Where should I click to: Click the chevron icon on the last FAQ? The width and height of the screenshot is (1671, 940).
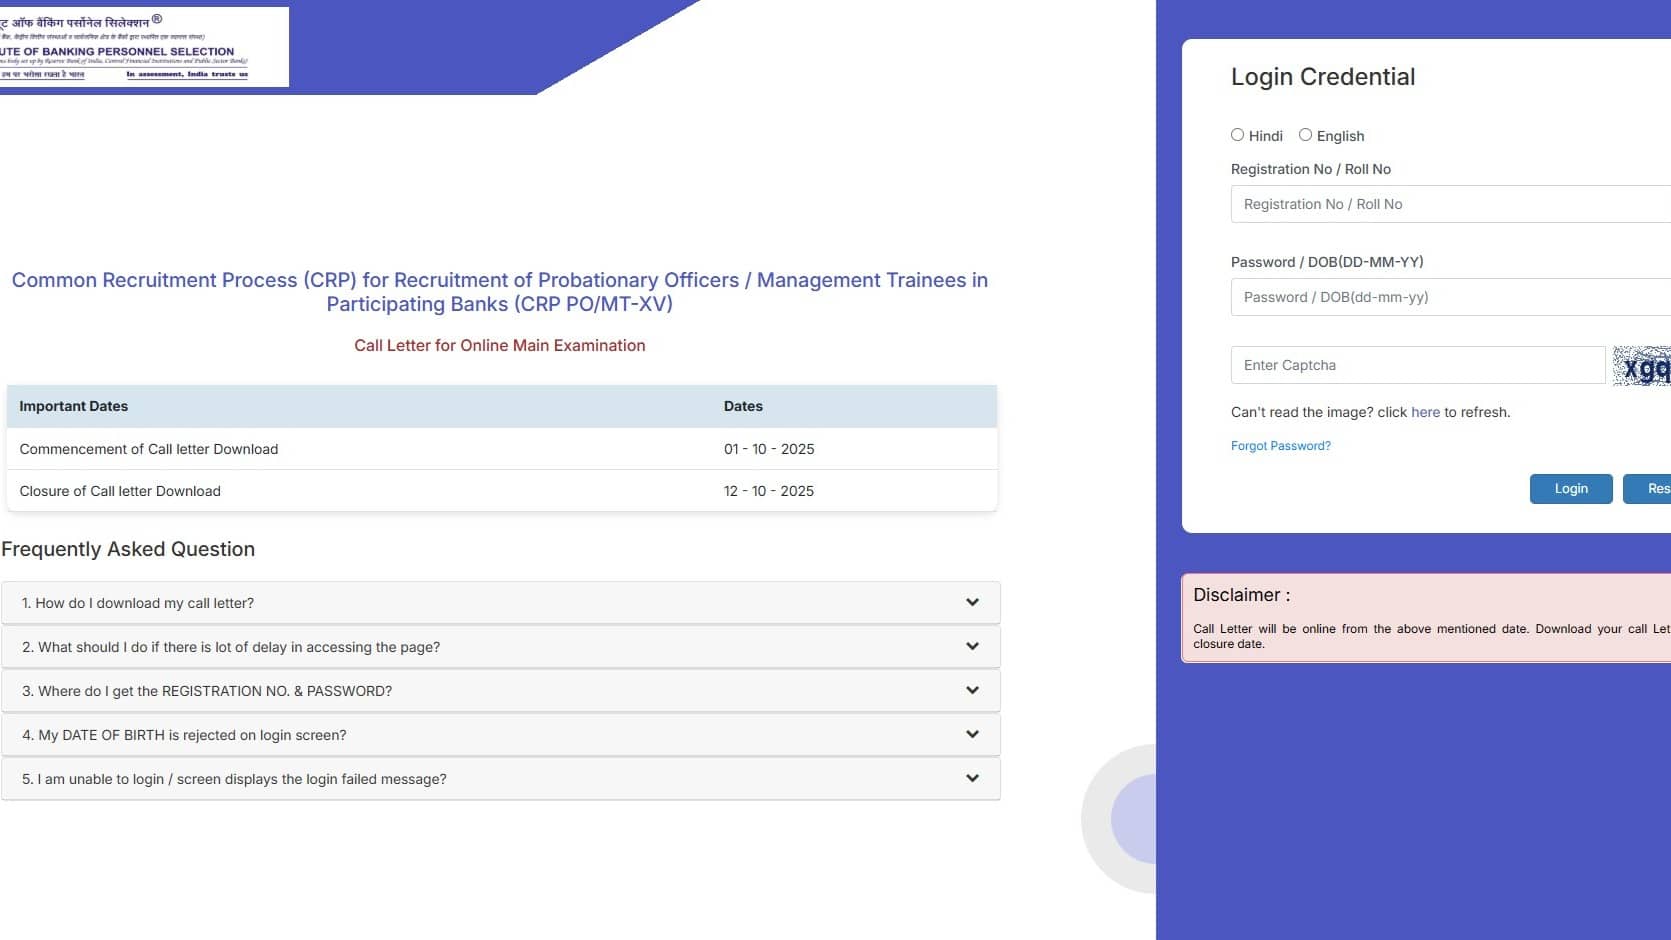click(x=970, y=777)
